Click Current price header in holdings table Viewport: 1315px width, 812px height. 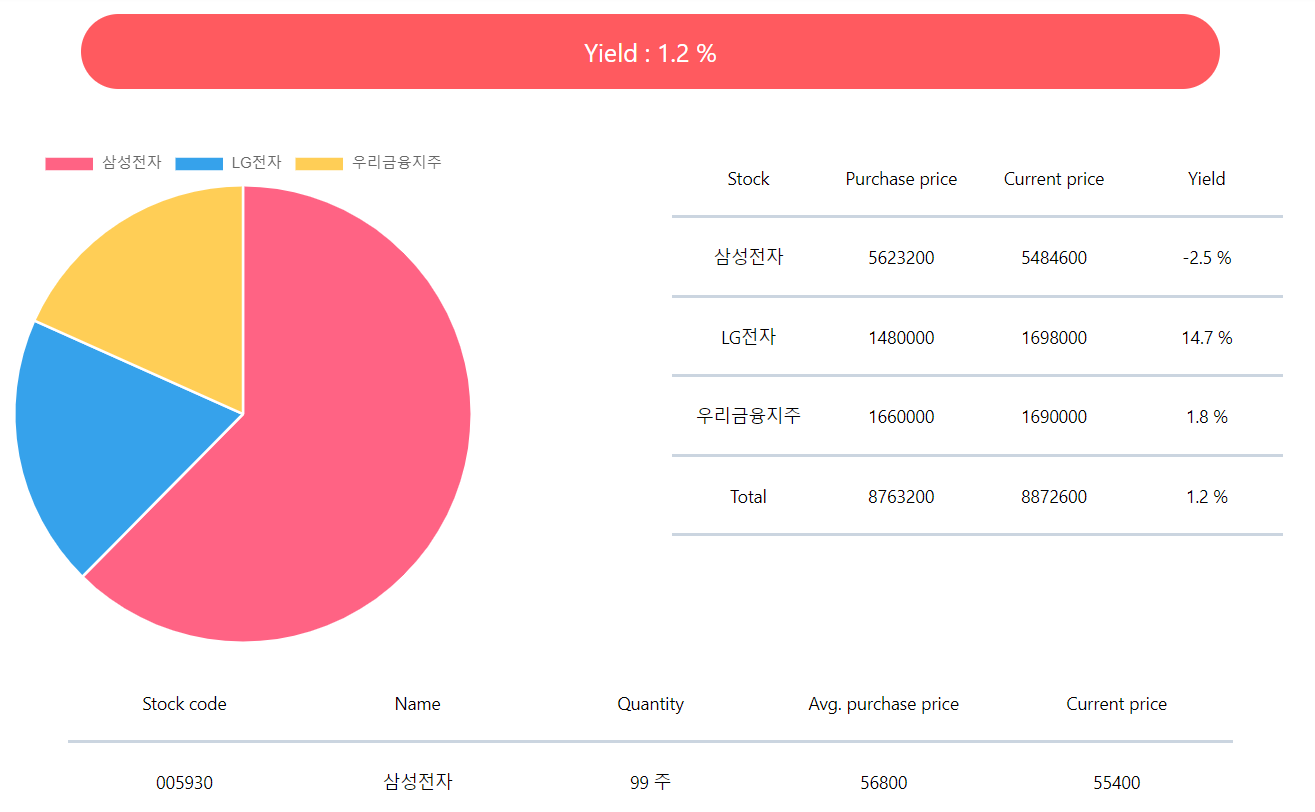[x=1116, y=704]
